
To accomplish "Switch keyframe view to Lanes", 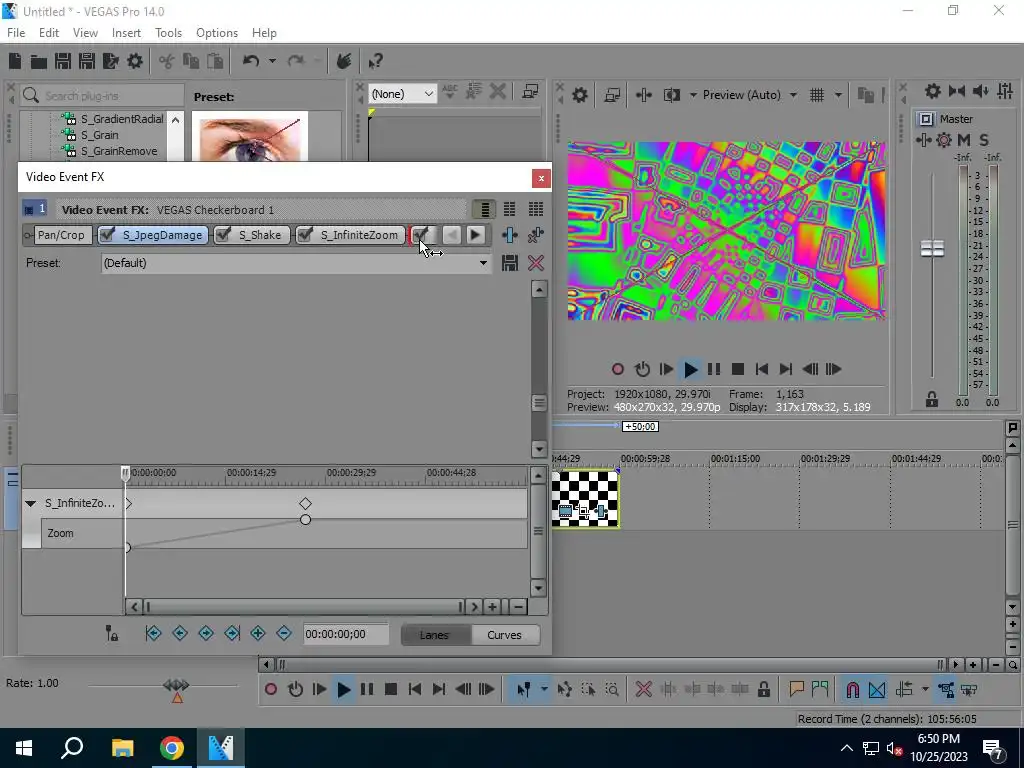I will pos(434,635).
